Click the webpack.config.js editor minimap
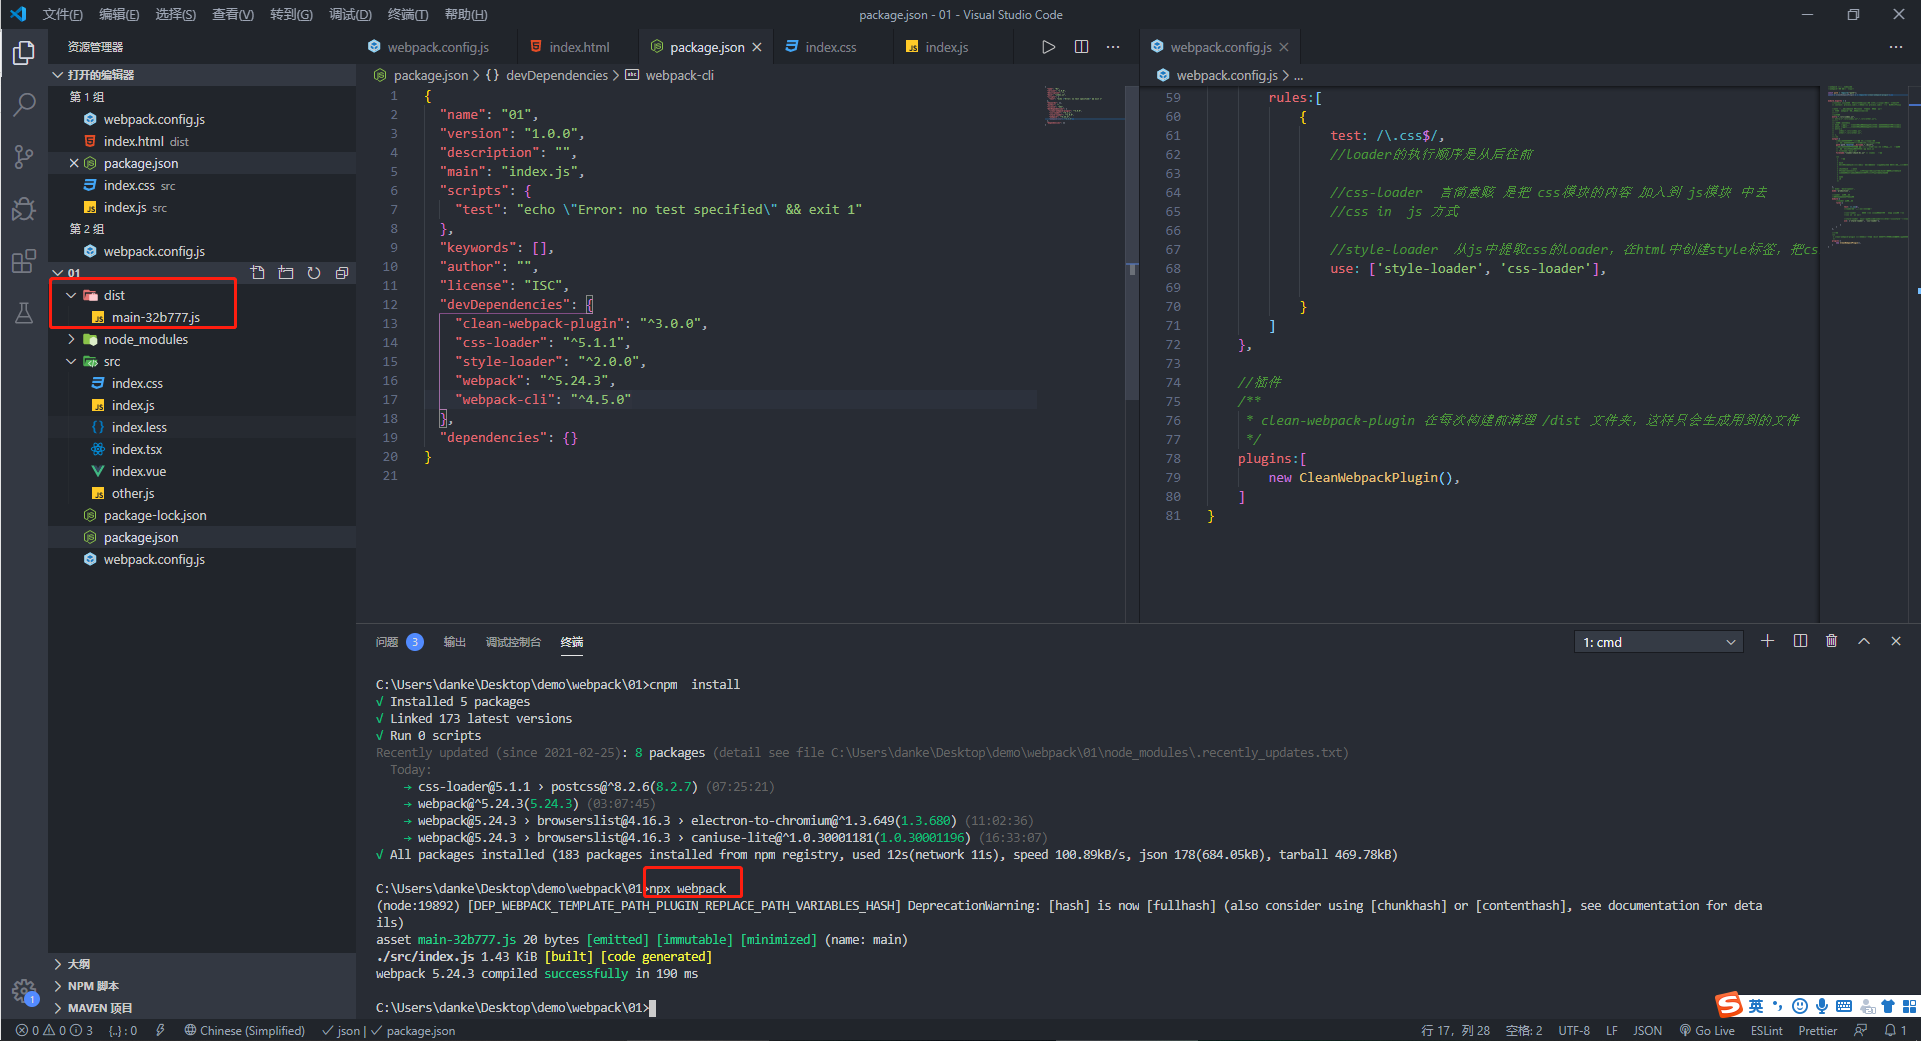The width and height of the screenshot is (1921, 1041). 1866,165
